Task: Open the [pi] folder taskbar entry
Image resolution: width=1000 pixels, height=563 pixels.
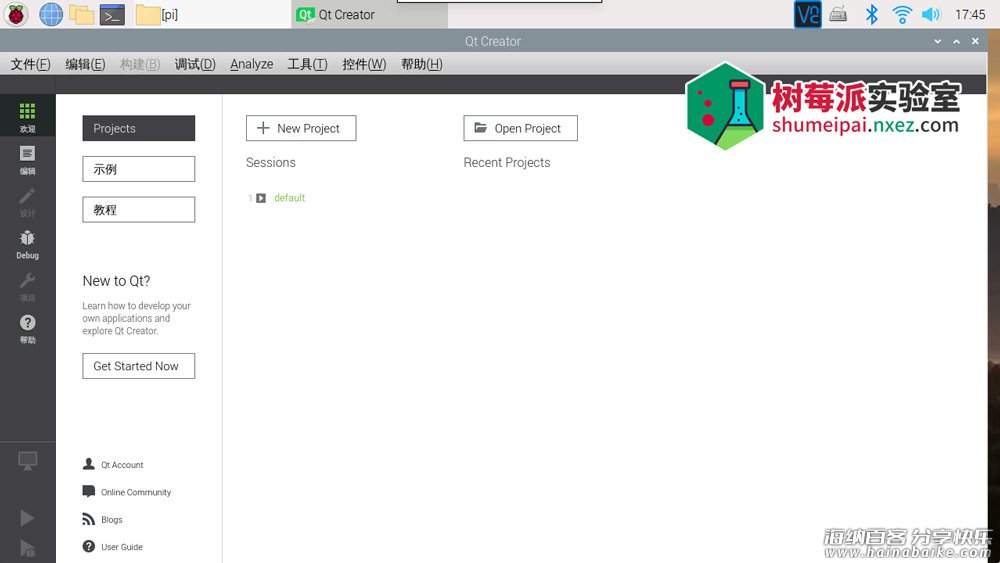Action: point(157,15)
